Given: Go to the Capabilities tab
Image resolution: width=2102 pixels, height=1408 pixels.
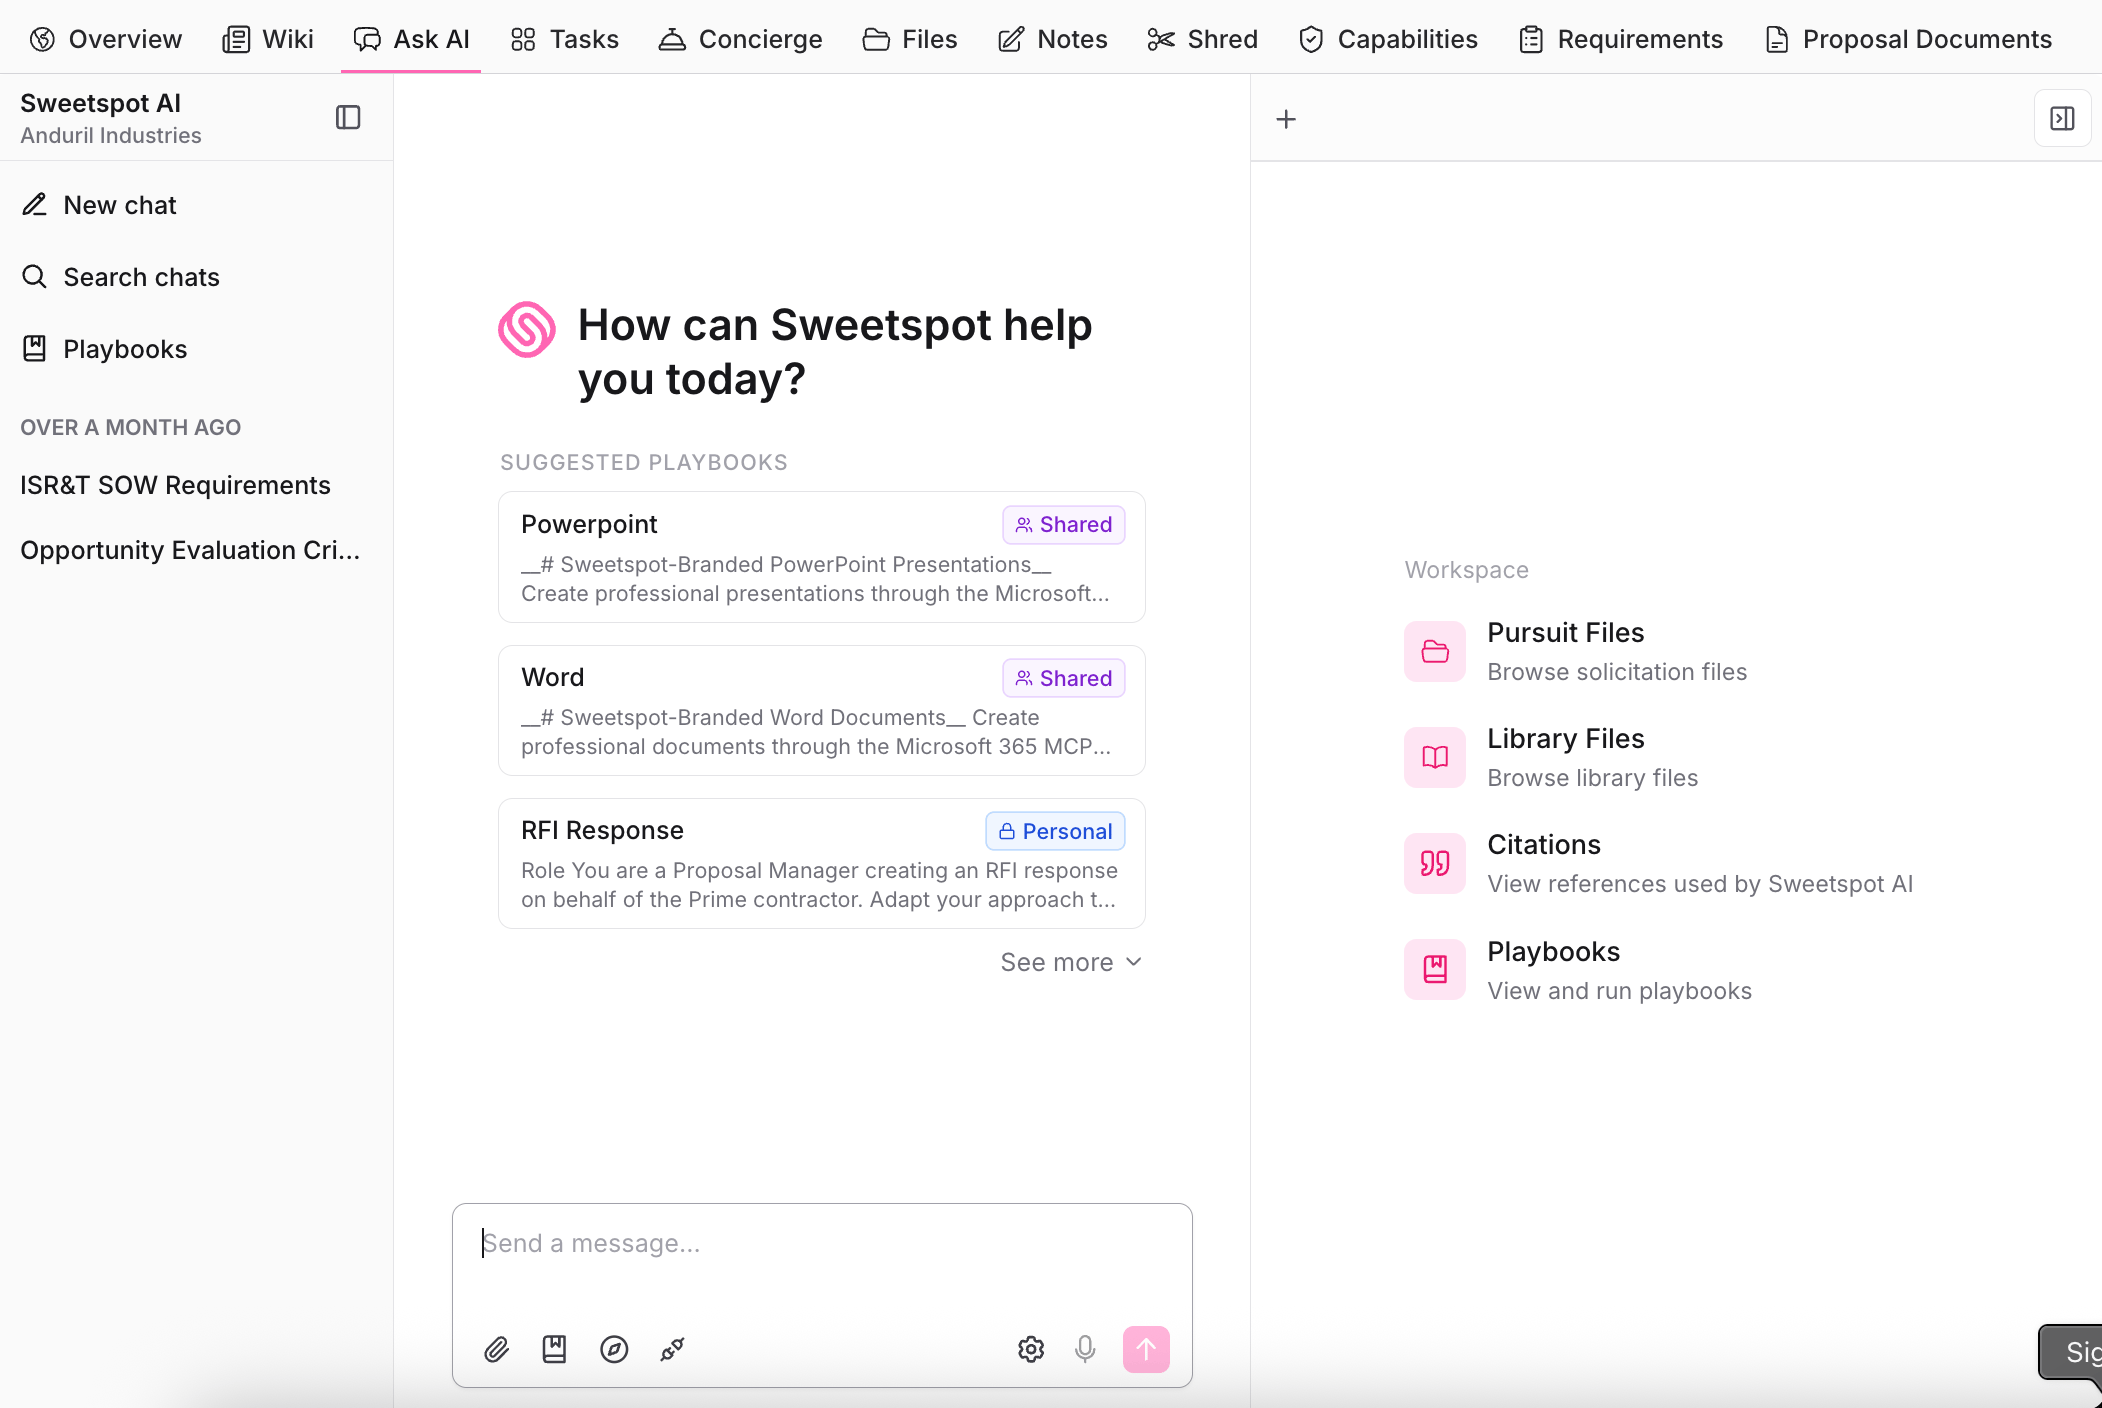Looking at the screenshot, I should pos(1388,39).
